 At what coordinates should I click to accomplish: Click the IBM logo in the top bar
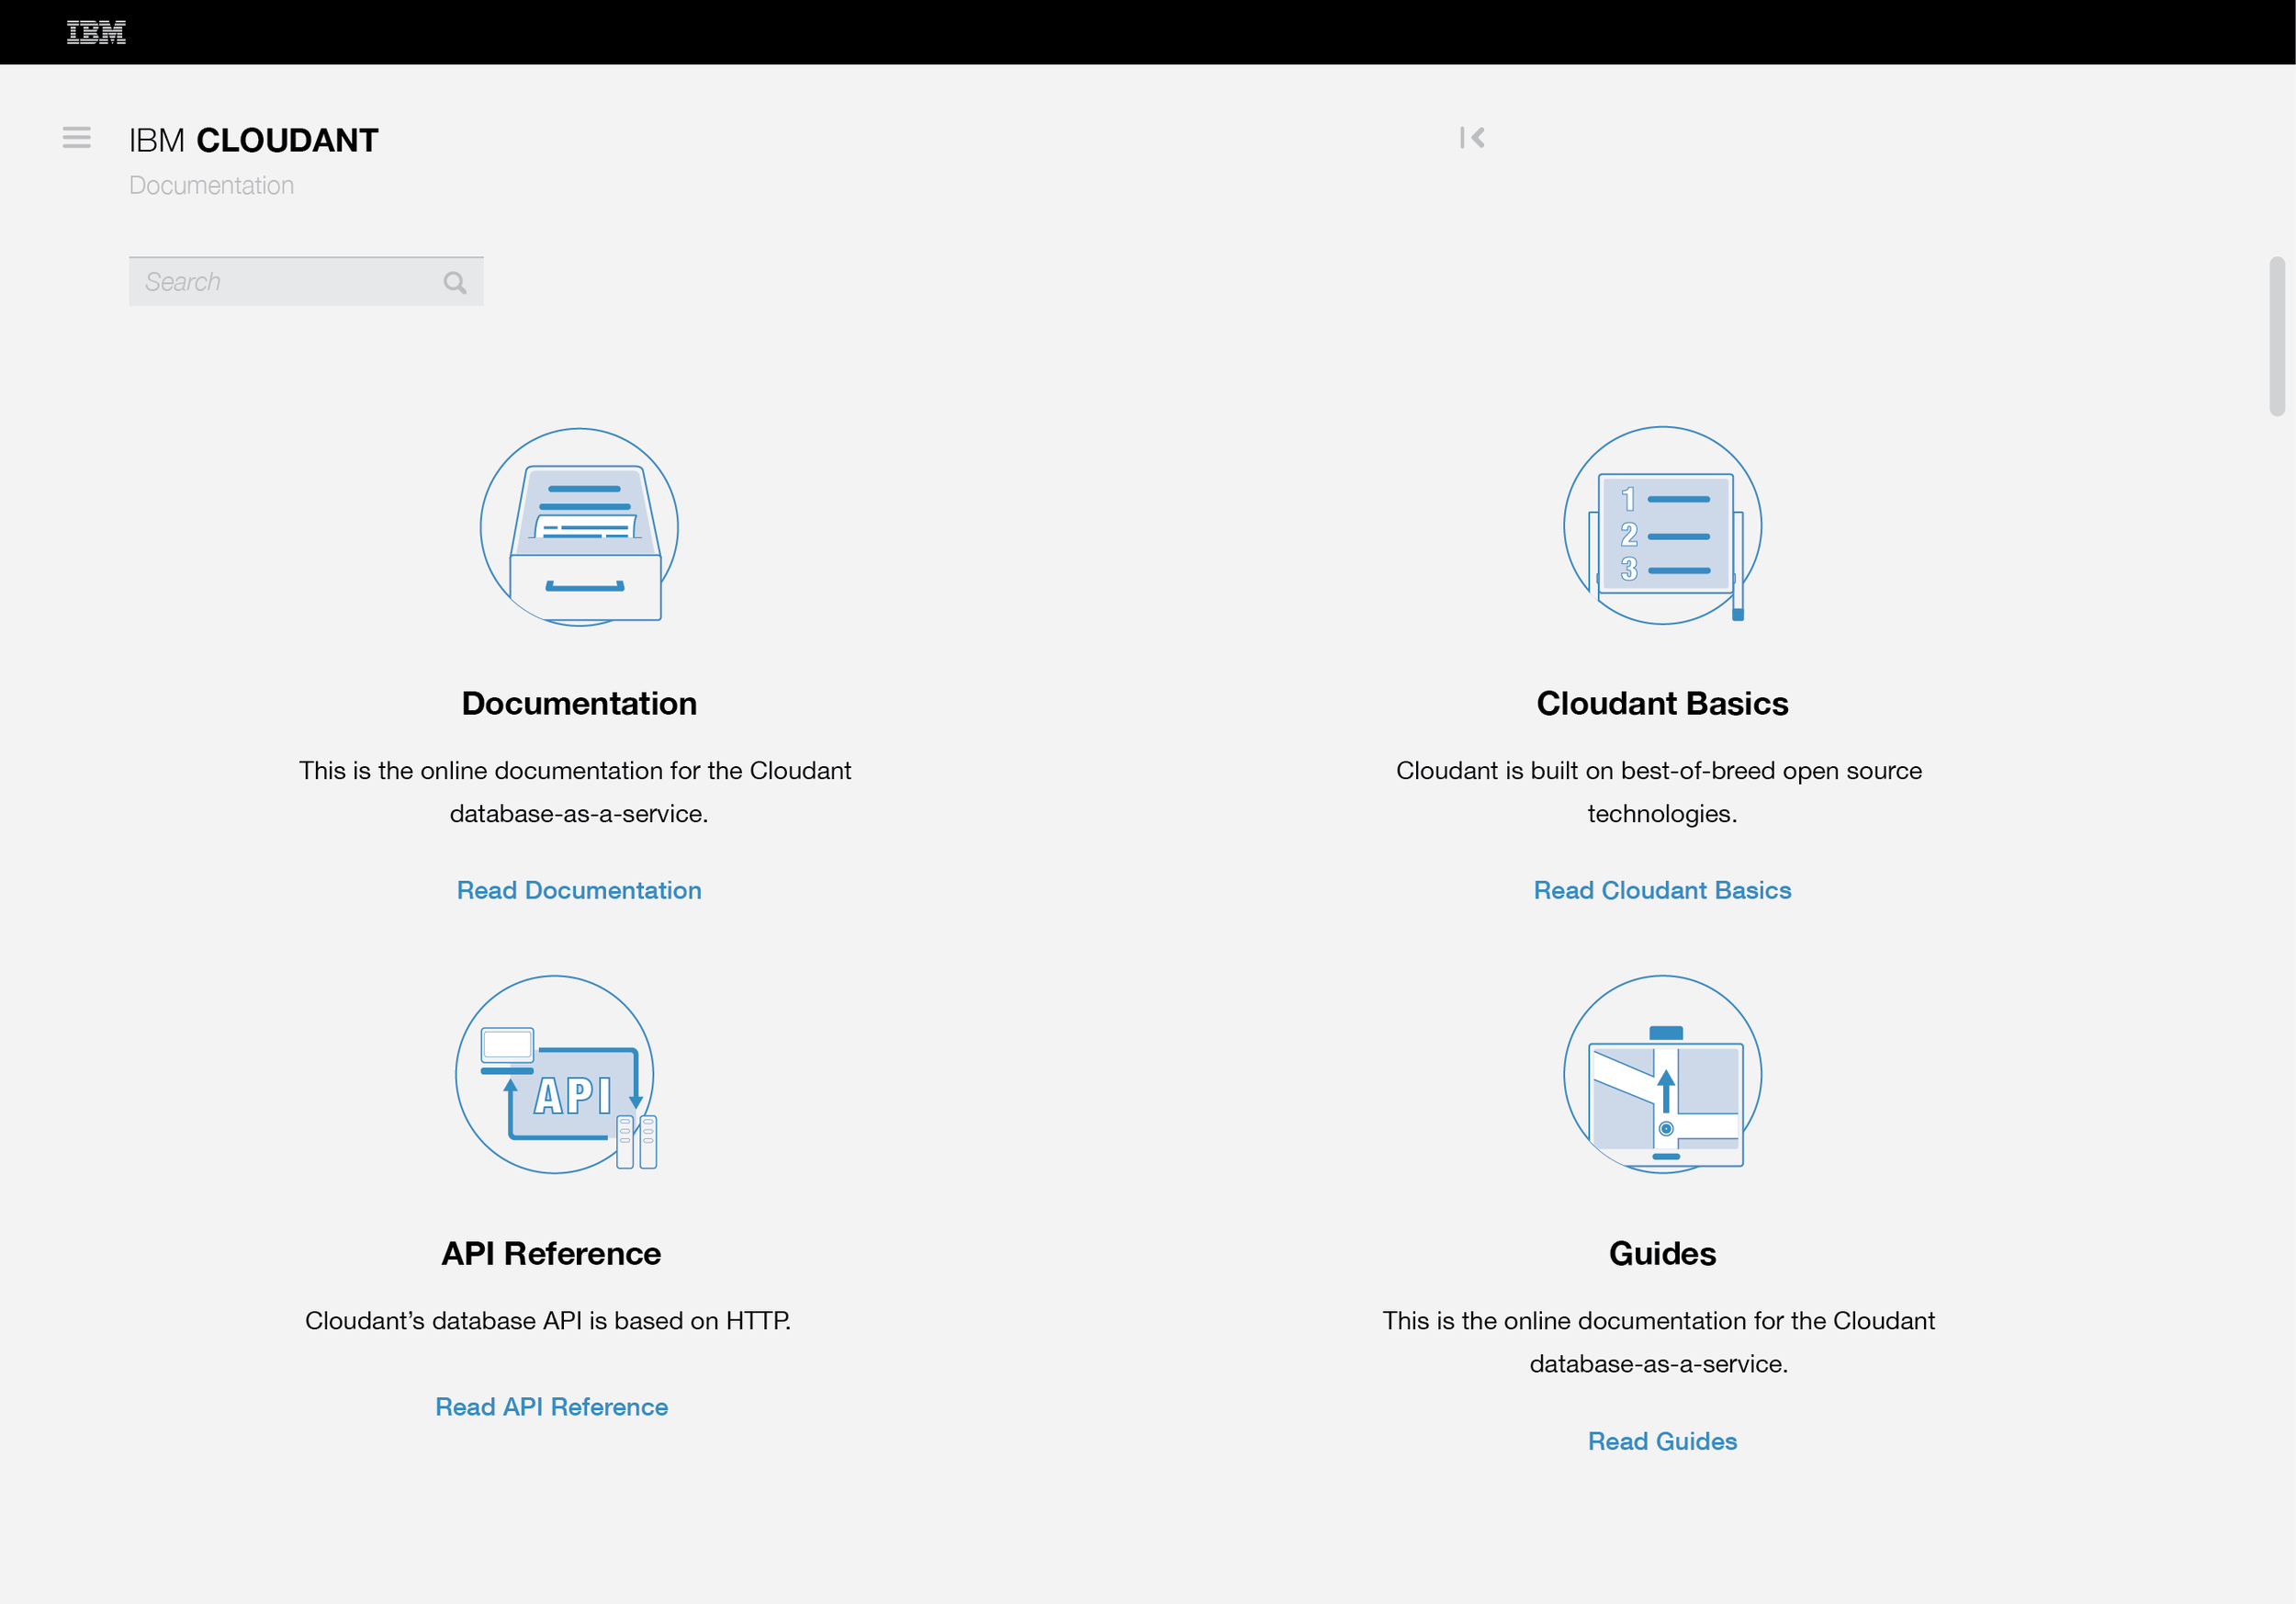(96, 32)
